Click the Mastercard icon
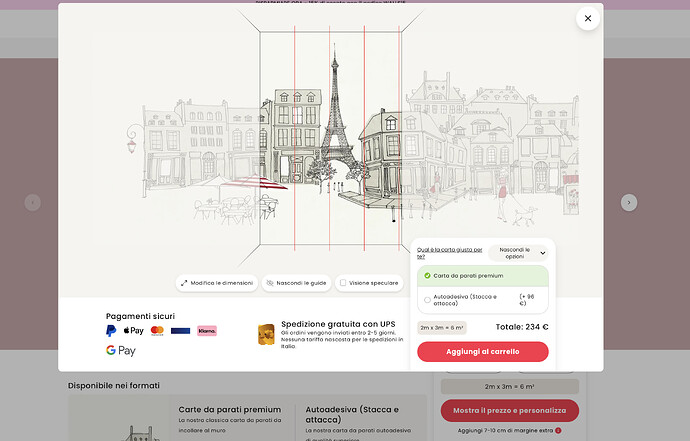The image size is (690, 441). pyautogui.click(x=157, y=331)
